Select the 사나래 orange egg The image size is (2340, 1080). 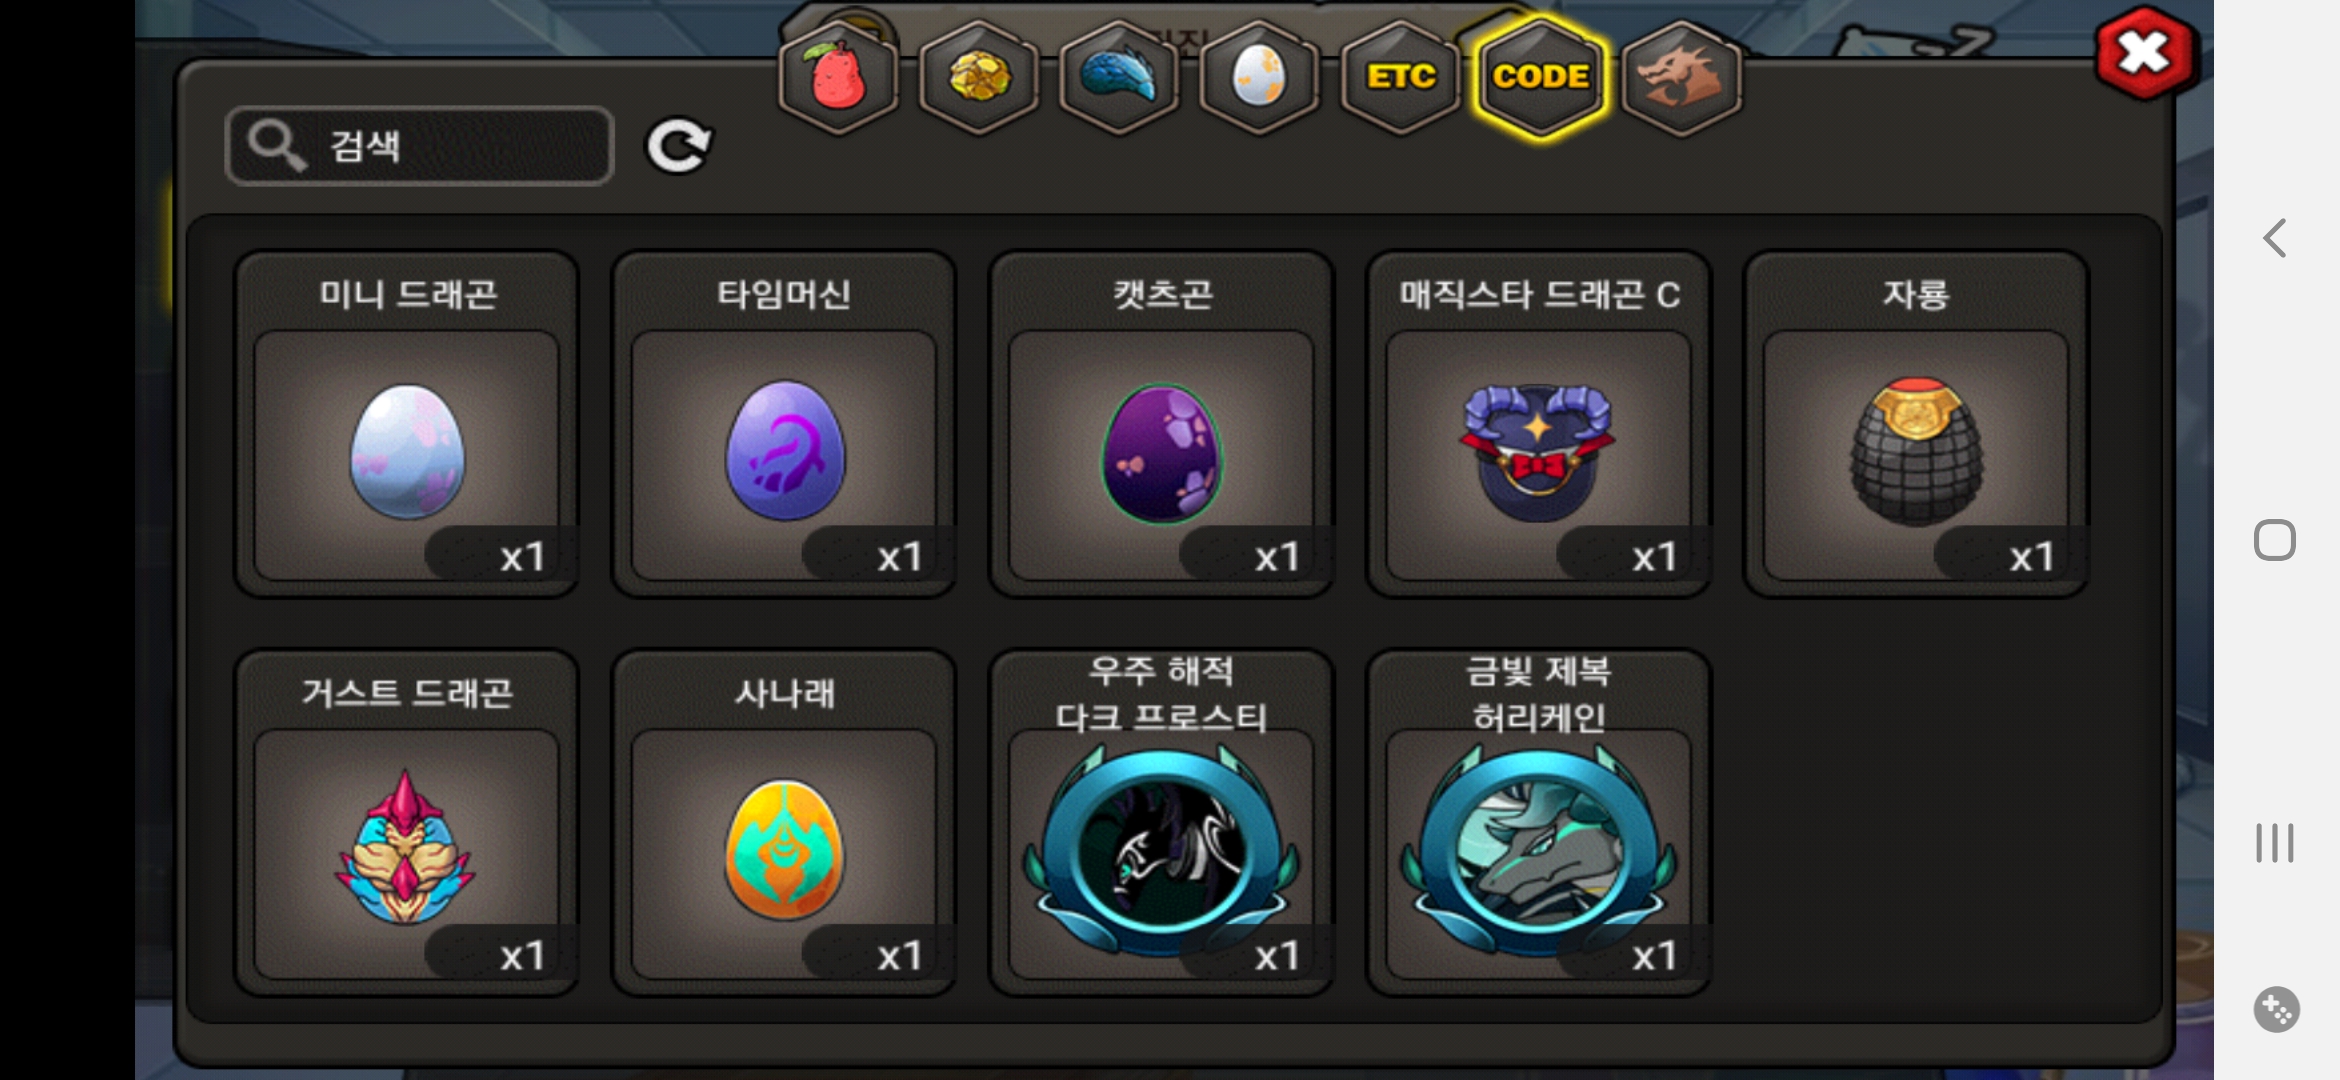pos(784,822)
